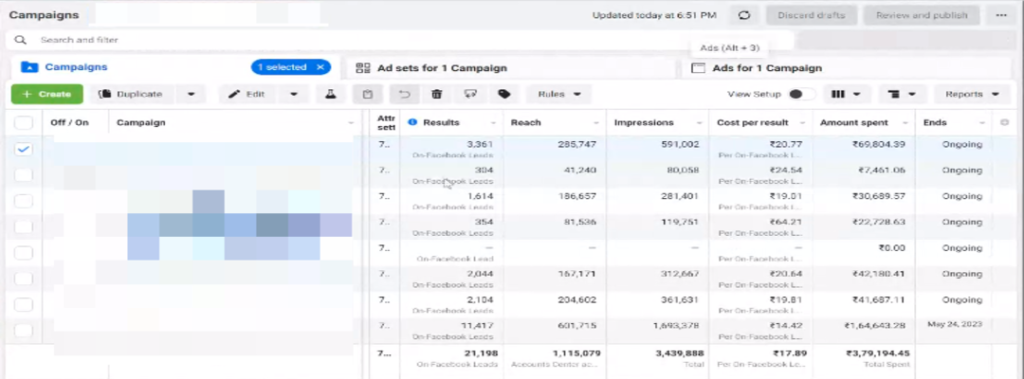Open the columns layout dropdown

point(846,94)
